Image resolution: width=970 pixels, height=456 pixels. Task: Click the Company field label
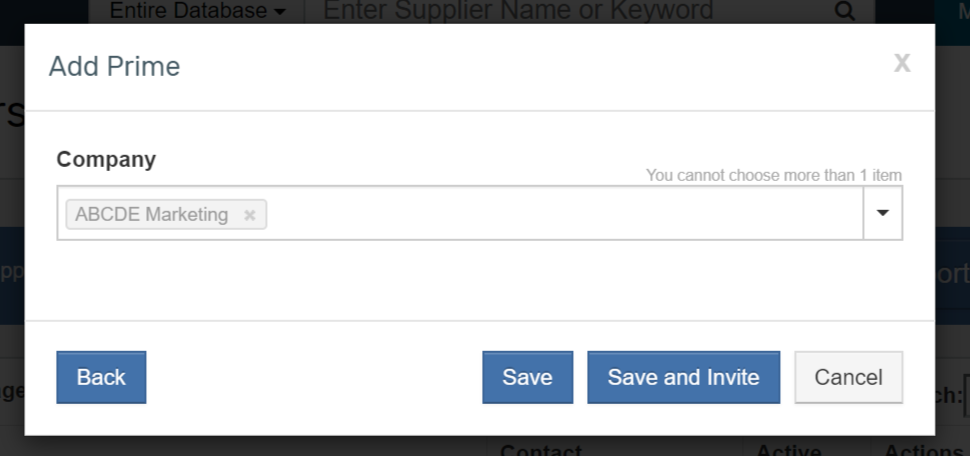point(106,160)
